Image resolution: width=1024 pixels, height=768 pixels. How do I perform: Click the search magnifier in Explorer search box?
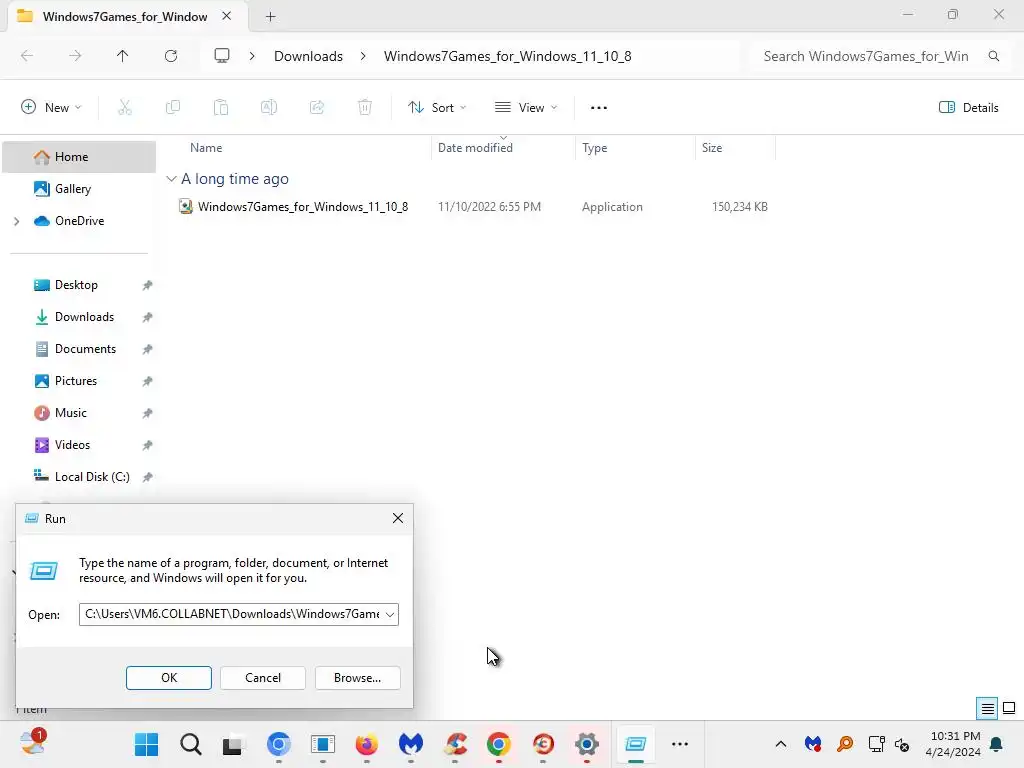[x=994, y=56]
